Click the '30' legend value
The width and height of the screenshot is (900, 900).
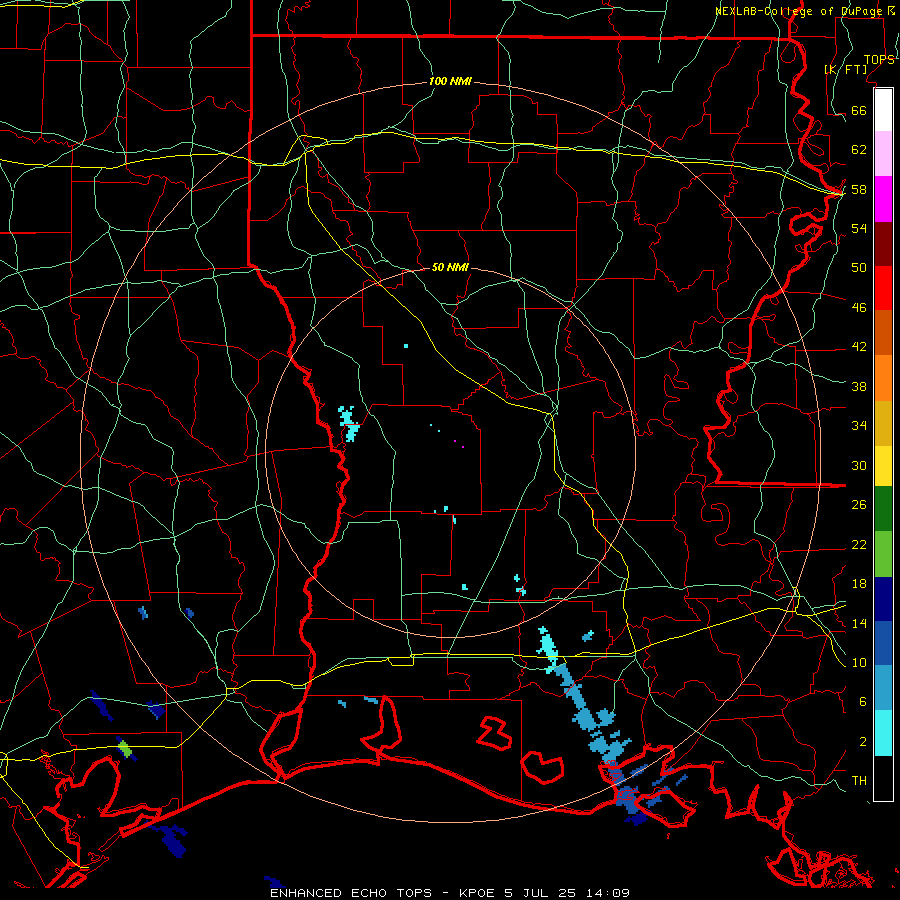coord(859,465)
